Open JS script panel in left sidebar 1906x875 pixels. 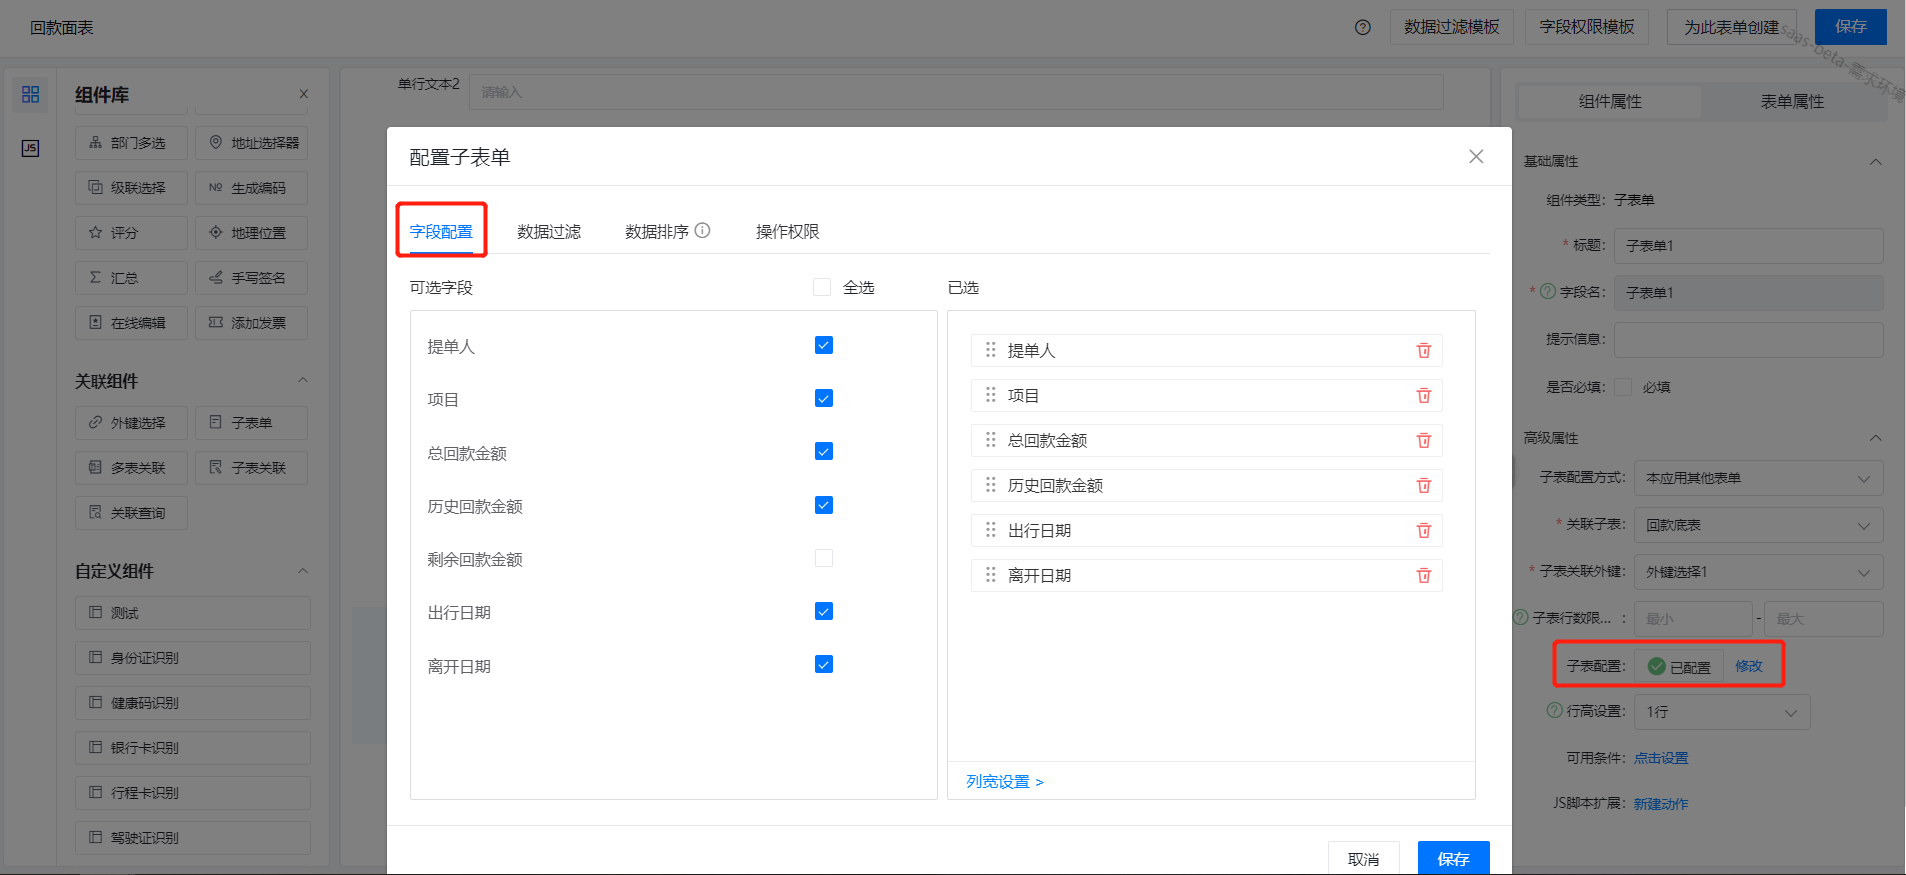click(x=30, y=148)
